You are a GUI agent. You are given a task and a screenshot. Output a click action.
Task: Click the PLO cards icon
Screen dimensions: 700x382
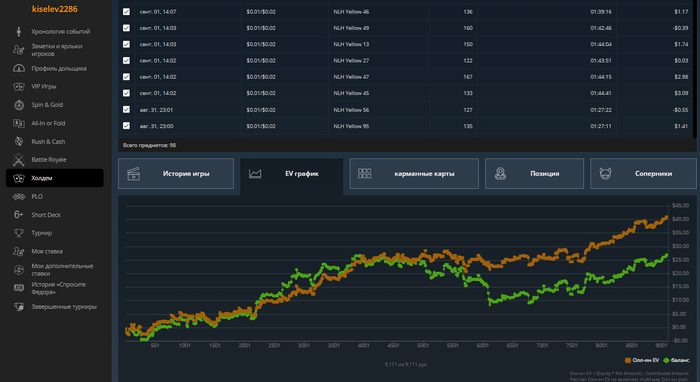click(19, 196)
